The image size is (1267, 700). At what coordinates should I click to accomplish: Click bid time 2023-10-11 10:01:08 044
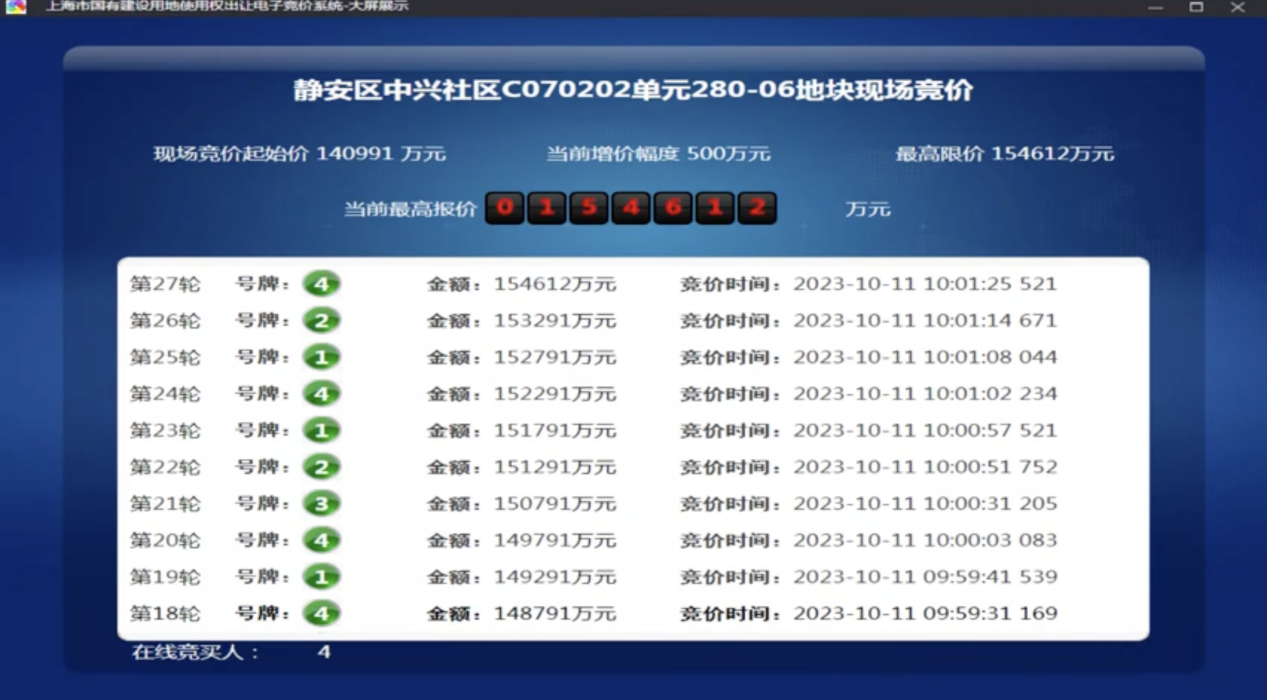click(x=925, y=357)
